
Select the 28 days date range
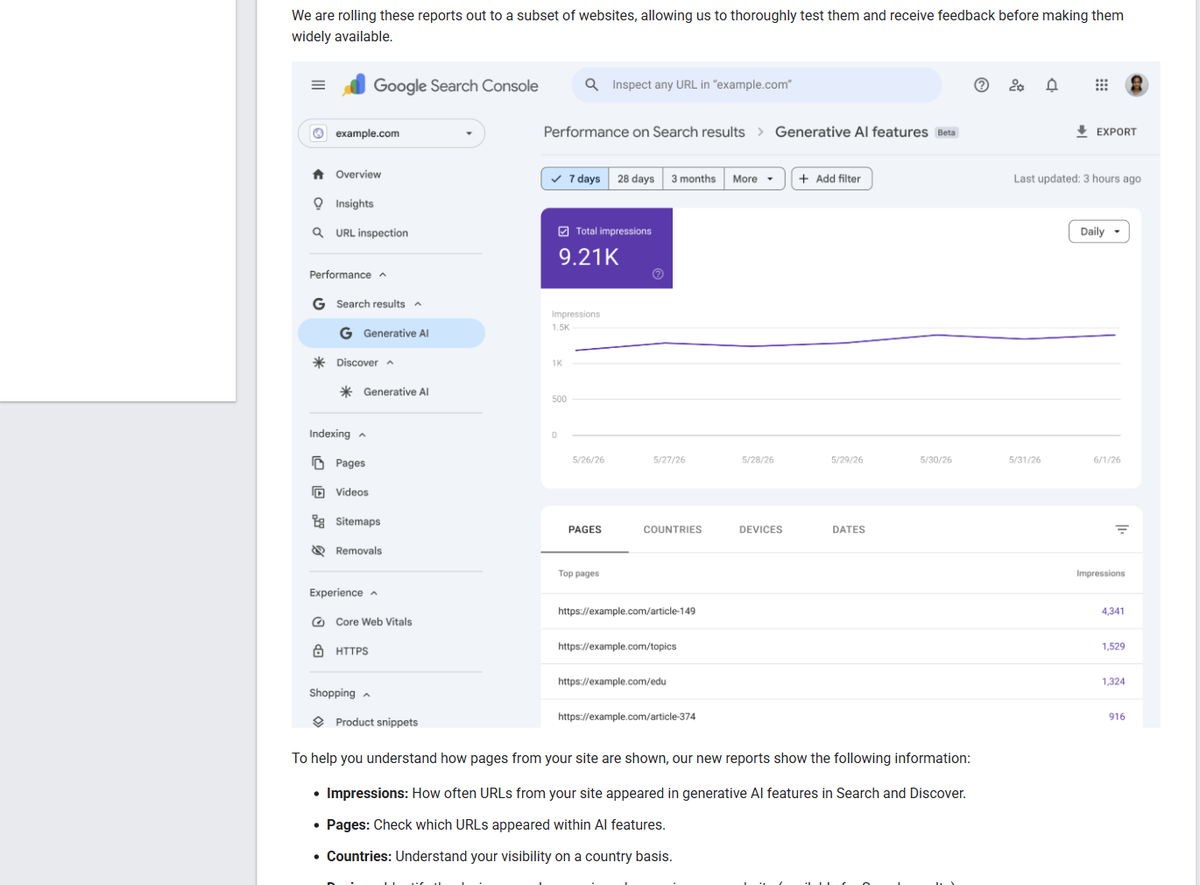(x=636, y=179)
